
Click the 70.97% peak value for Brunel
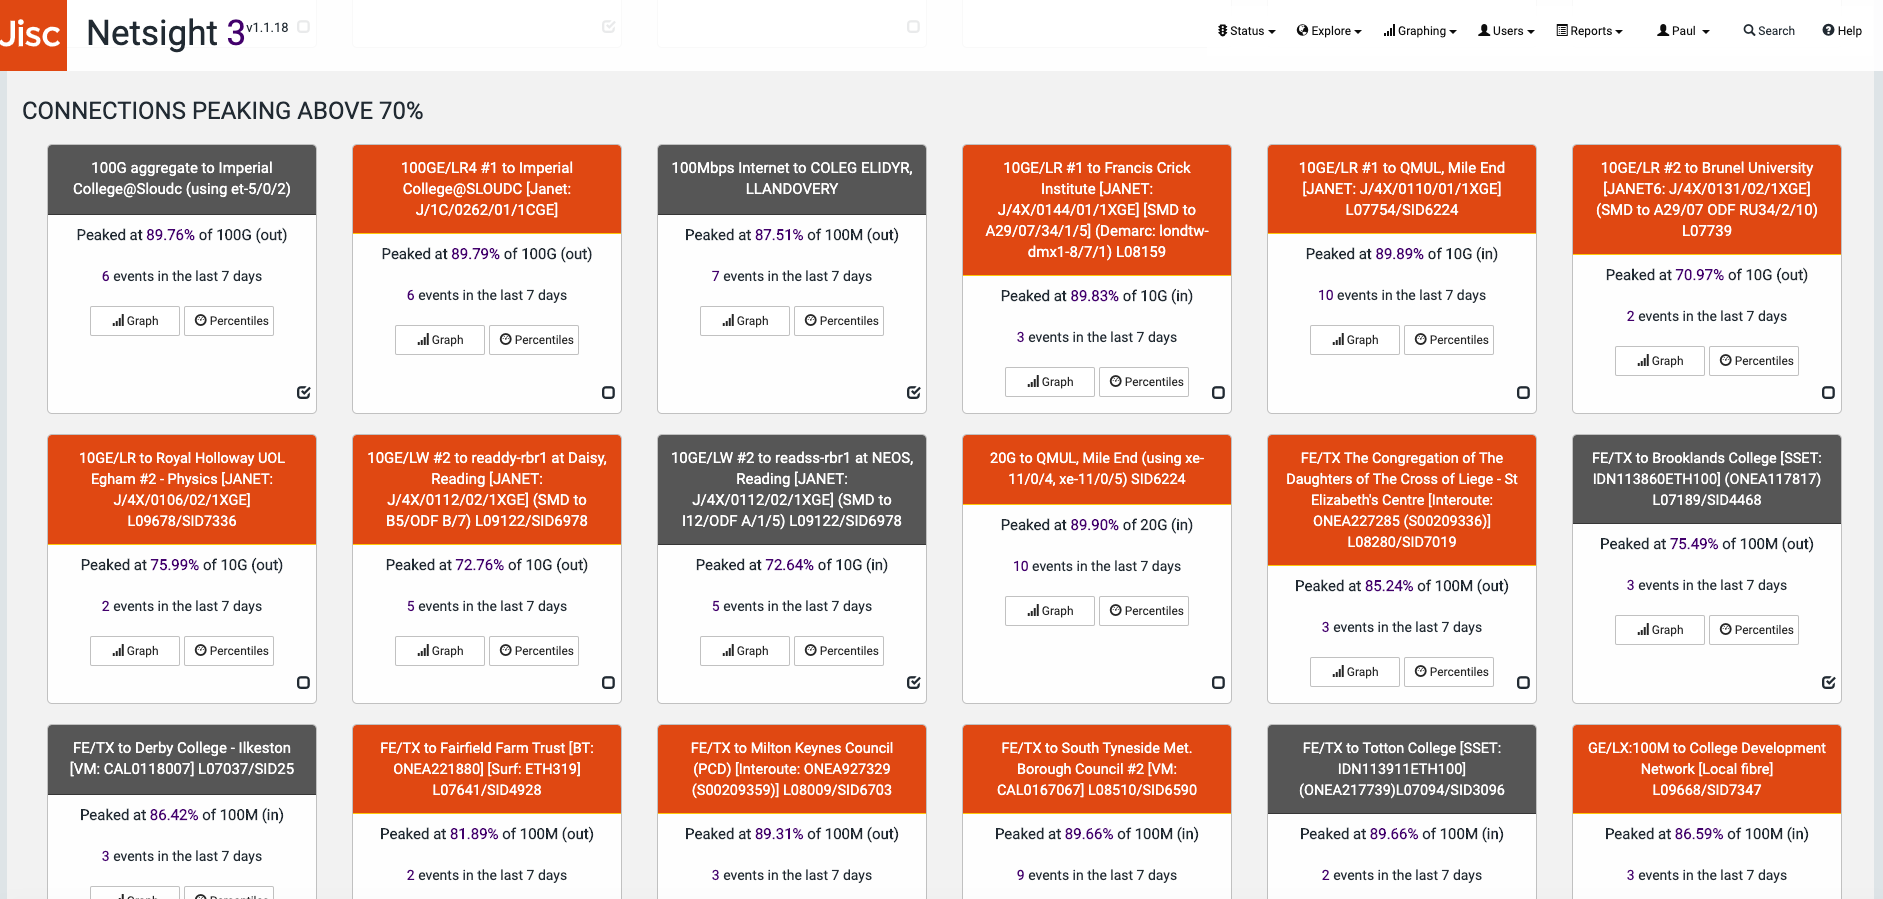[x=1699, y=275]
